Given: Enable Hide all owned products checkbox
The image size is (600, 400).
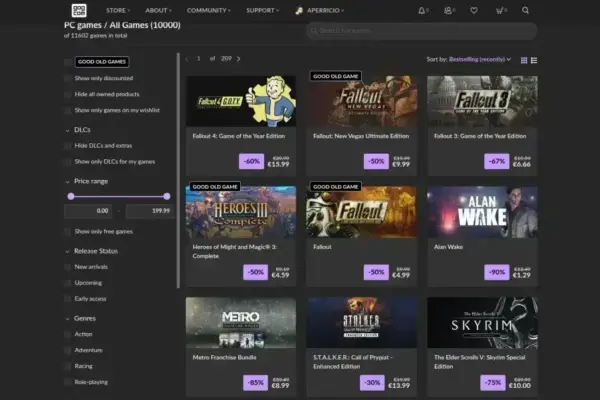Looking at the screenshot, I should [68, 95].
